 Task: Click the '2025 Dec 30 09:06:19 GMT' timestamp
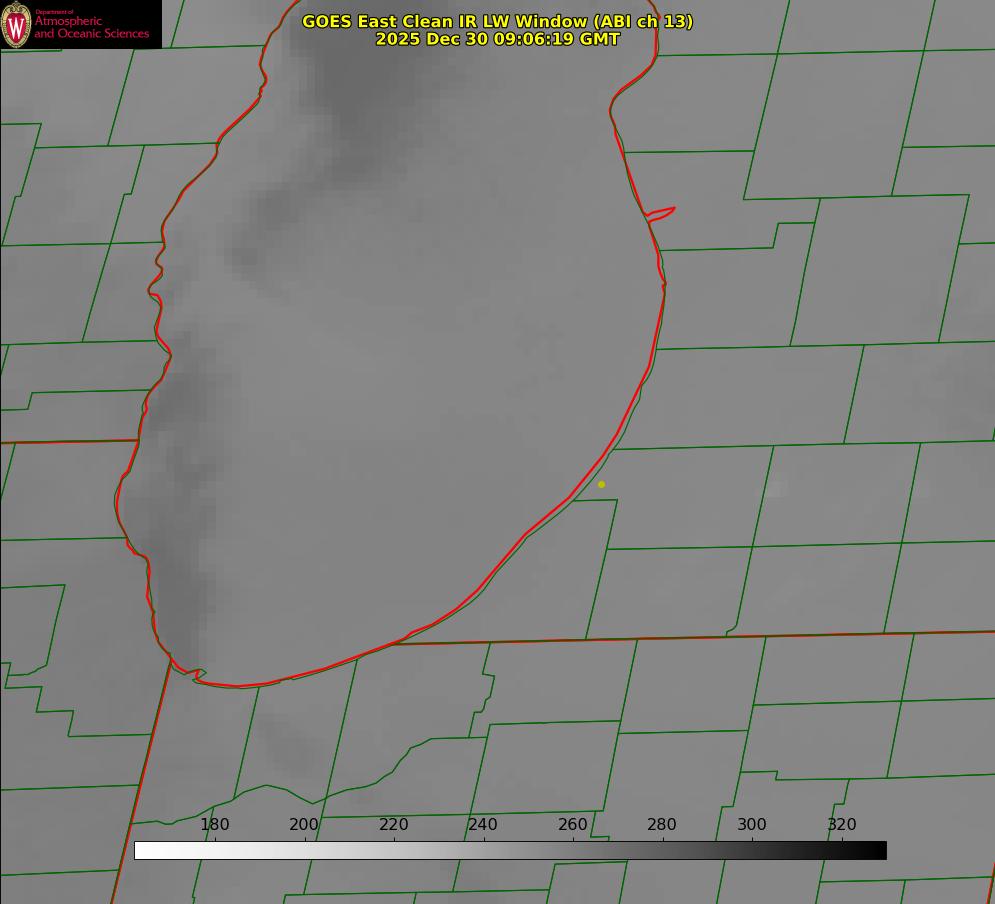click(x=498, y=39)
